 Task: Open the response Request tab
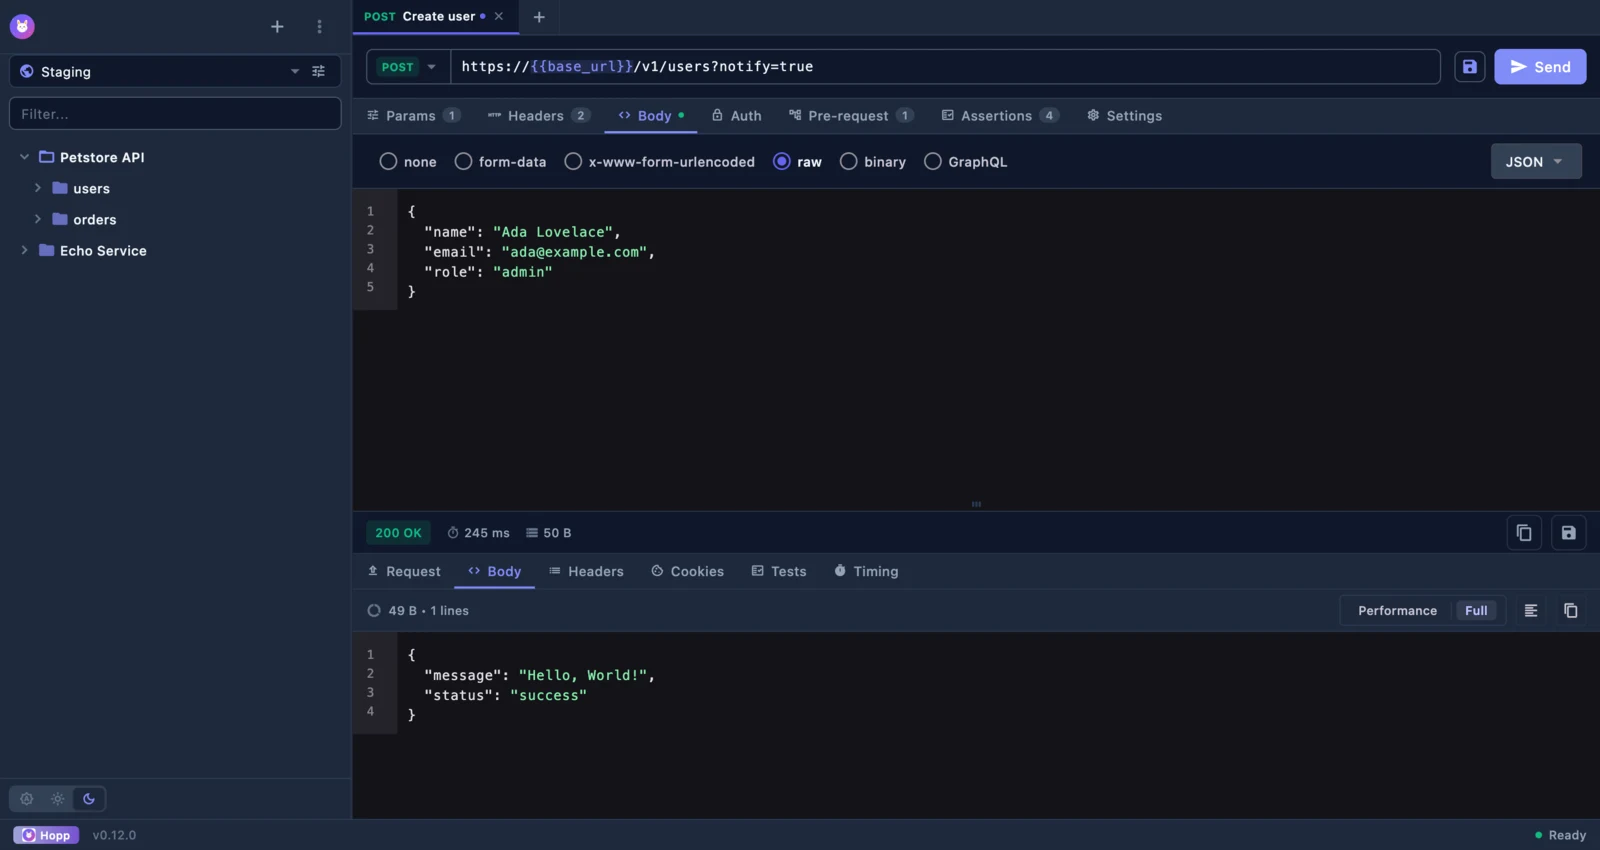404,571
